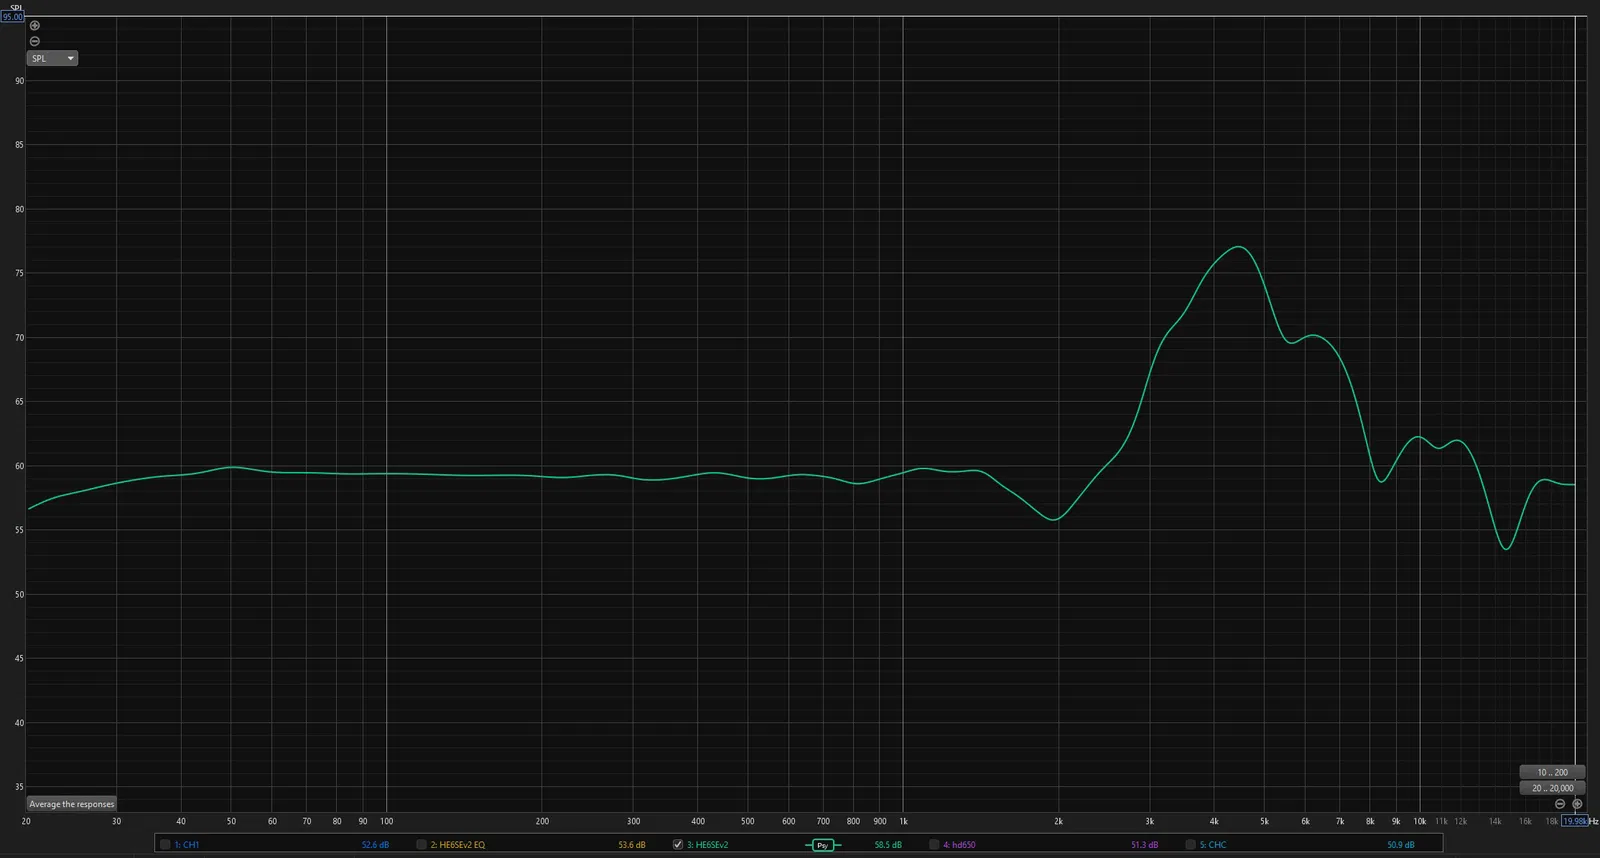Enable the 2: HE6SEv2 EQ trace checkbox
The image size is (1600, 858).
tap(421, 845)
